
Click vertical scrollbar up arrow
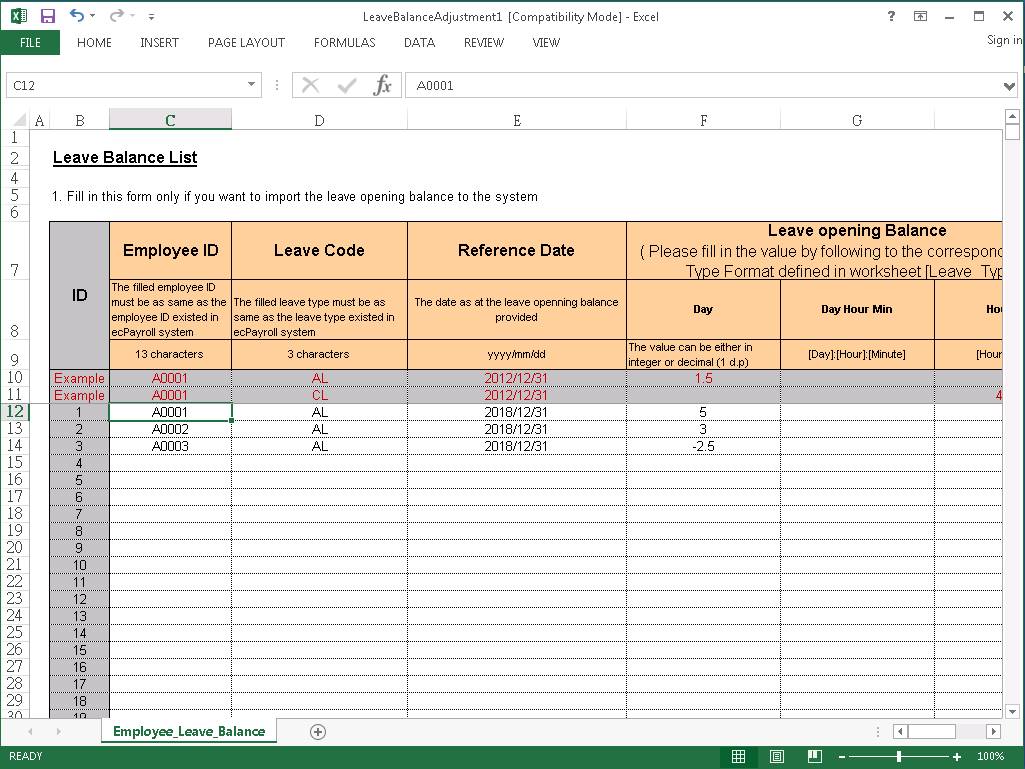1013,116
